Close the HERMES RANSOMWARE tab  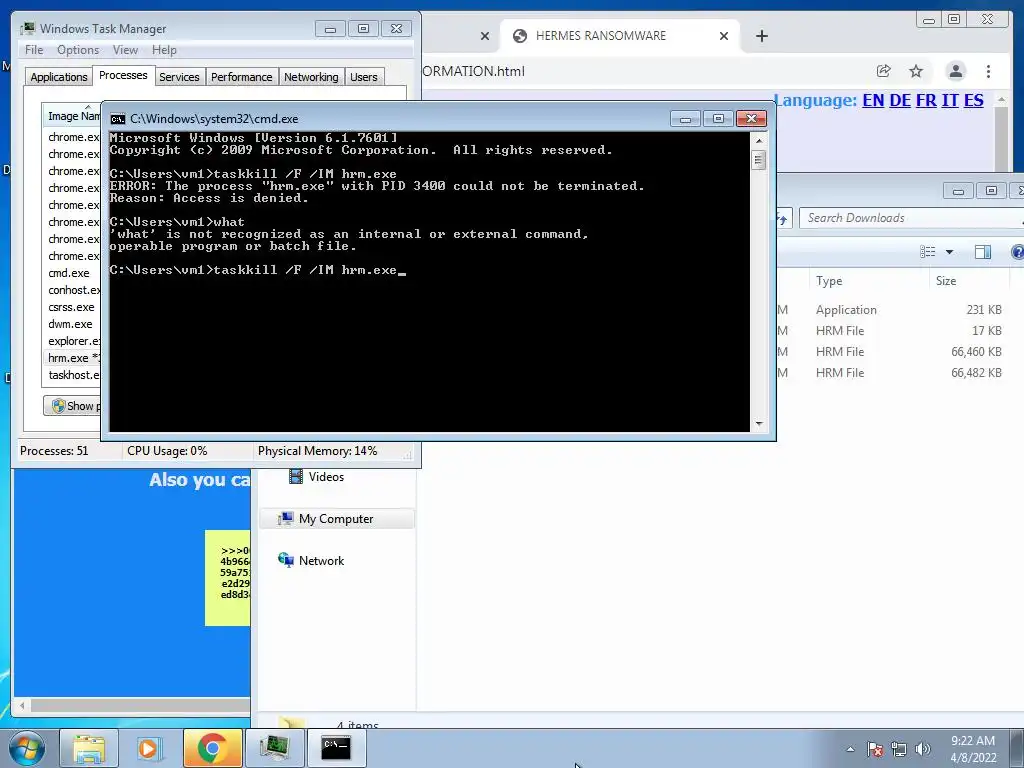[724, 36]
